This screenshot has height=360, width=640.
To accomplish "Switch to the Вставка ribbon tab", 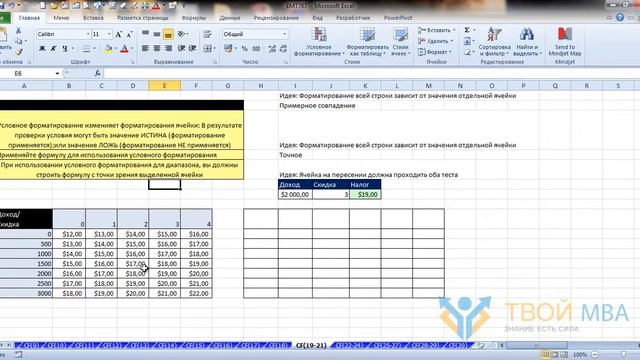I will (x=93, y=18).
